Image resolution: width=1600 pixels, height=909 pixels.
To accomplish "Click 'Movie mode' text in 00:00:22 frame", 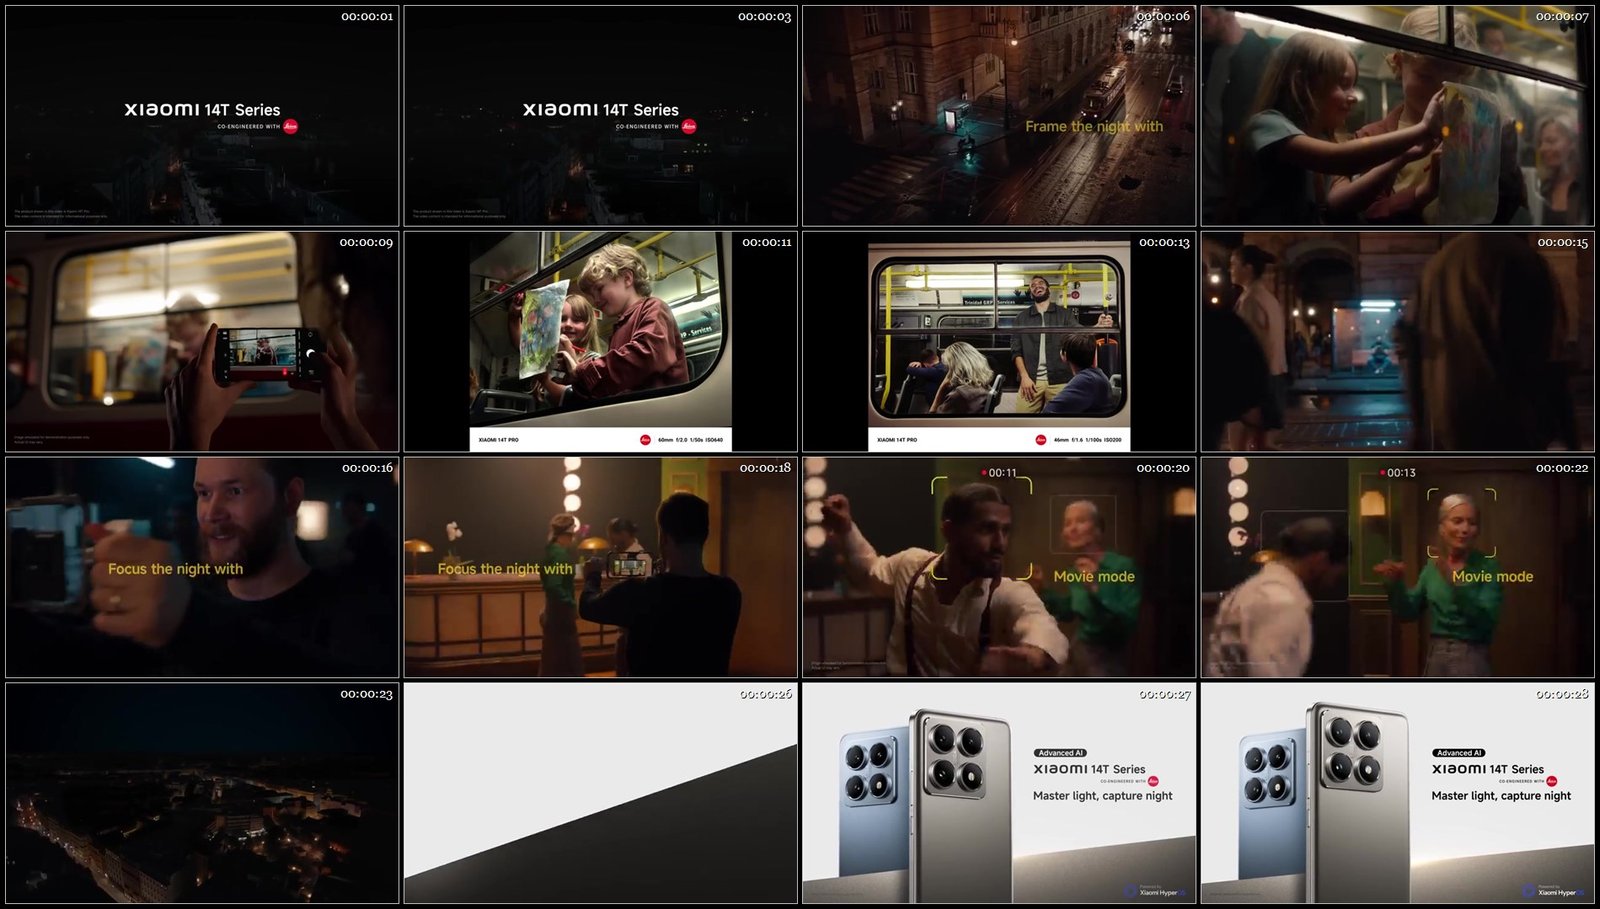I will coord(1492,577).
